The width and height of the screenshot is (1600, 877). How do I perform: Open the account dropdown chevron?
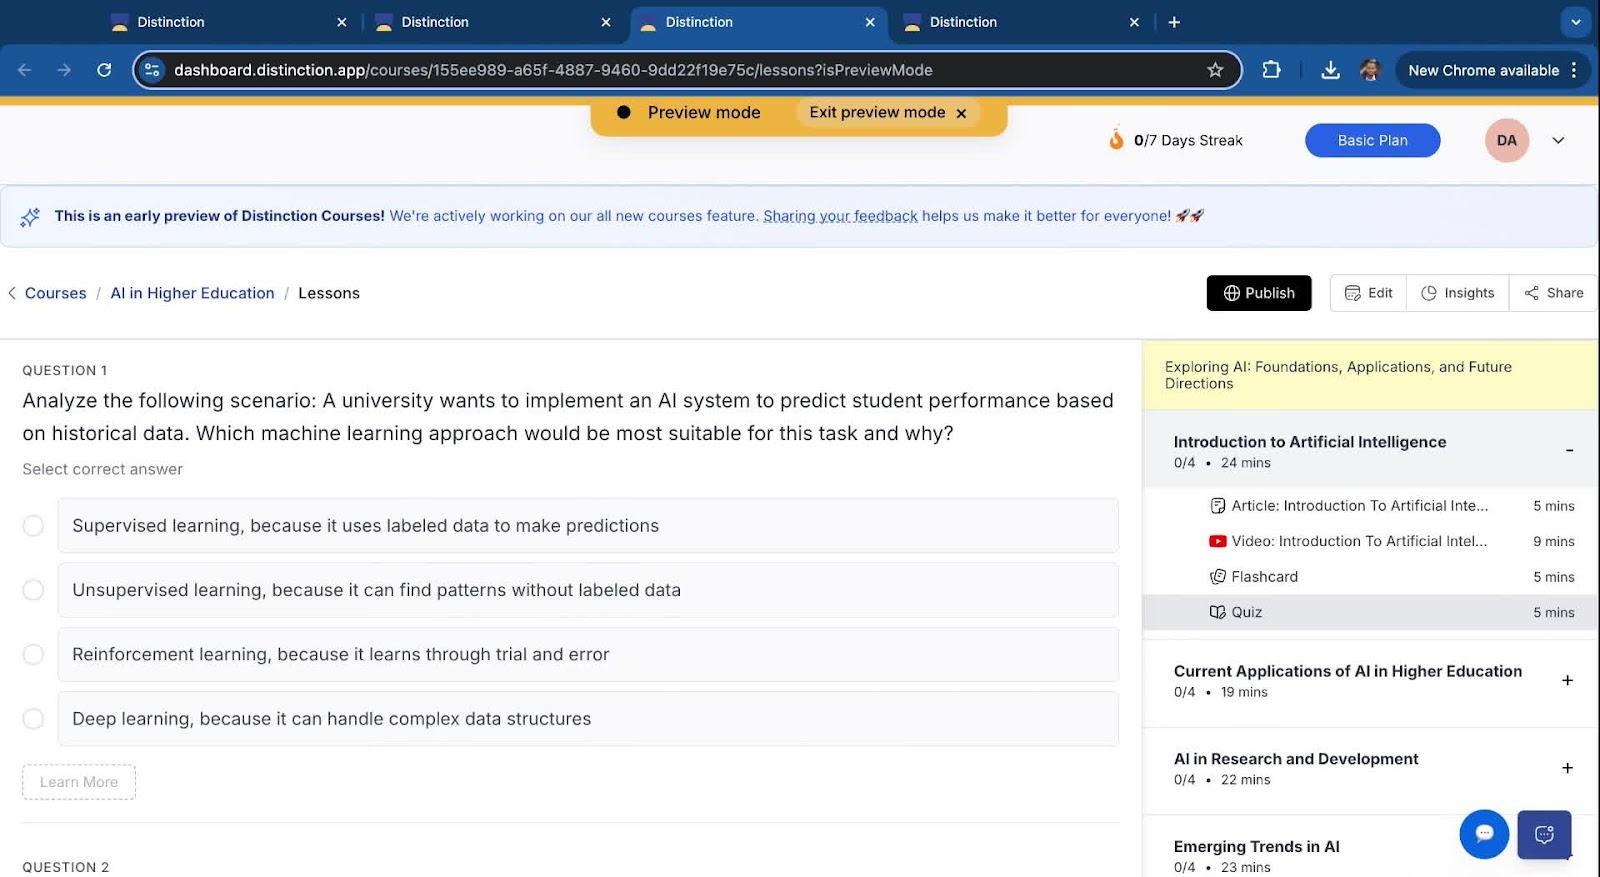pyautogui.click(x=1558, y=141)
